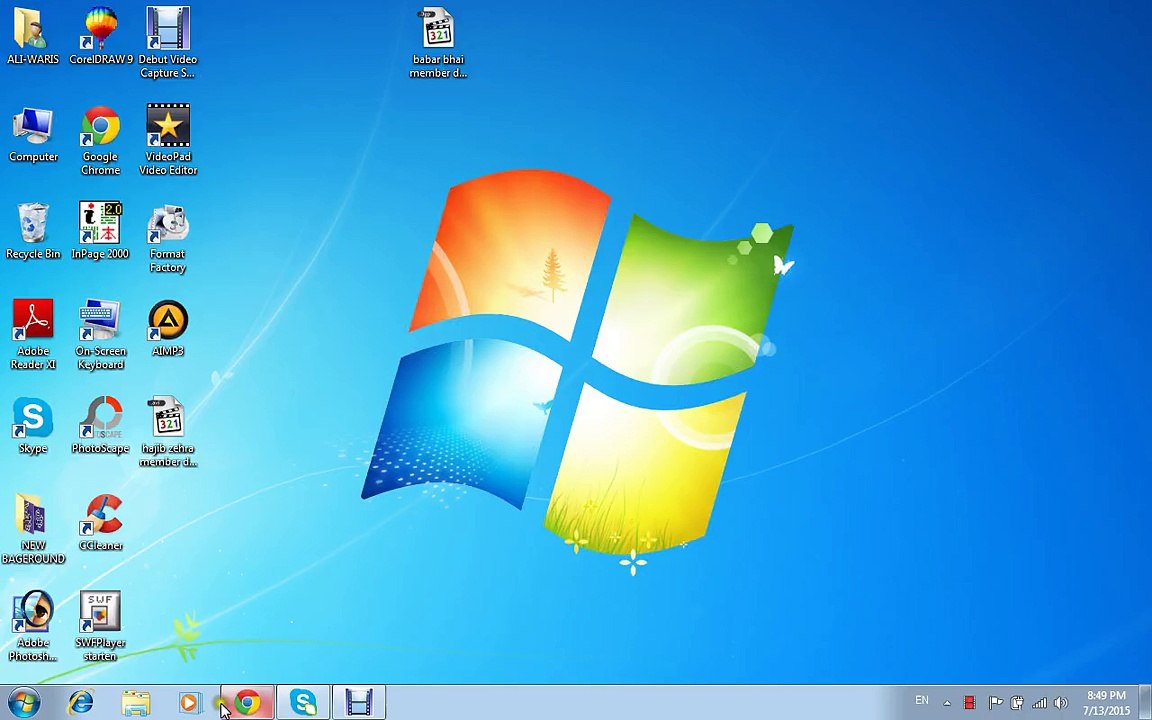Open Windows Explorer from the taskbar
Screen dimensions: 1152x720
[136, 703]
